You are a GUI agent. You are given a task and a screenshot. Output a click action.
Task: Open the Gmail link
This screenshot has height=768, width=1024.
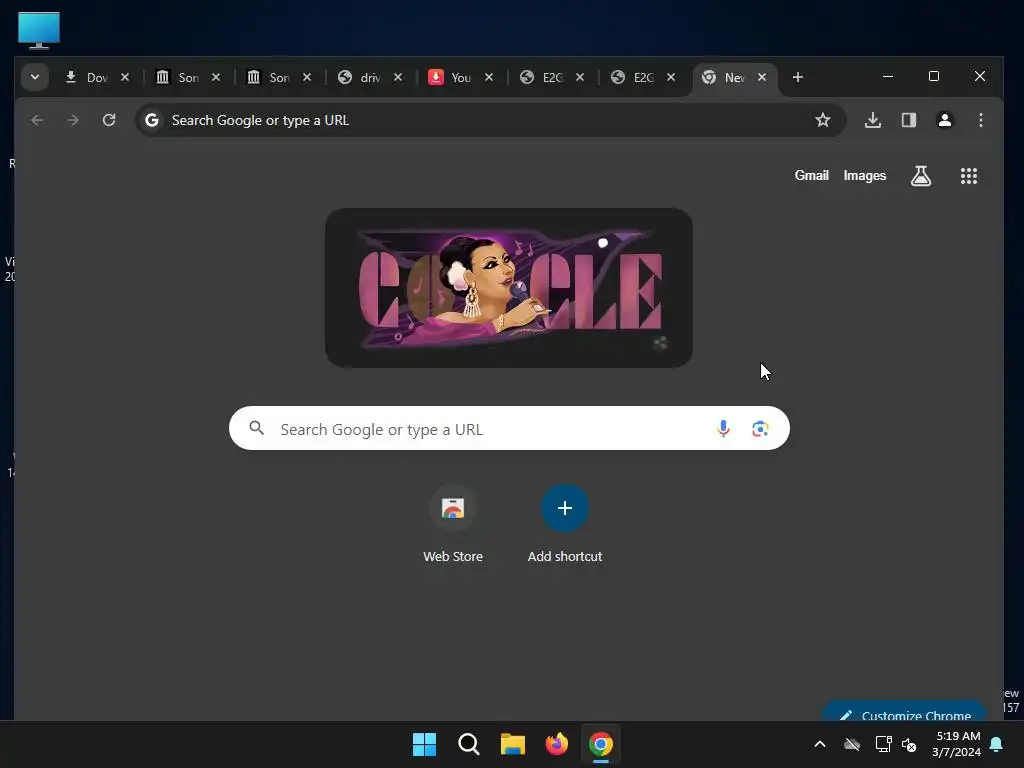point(811,176)
